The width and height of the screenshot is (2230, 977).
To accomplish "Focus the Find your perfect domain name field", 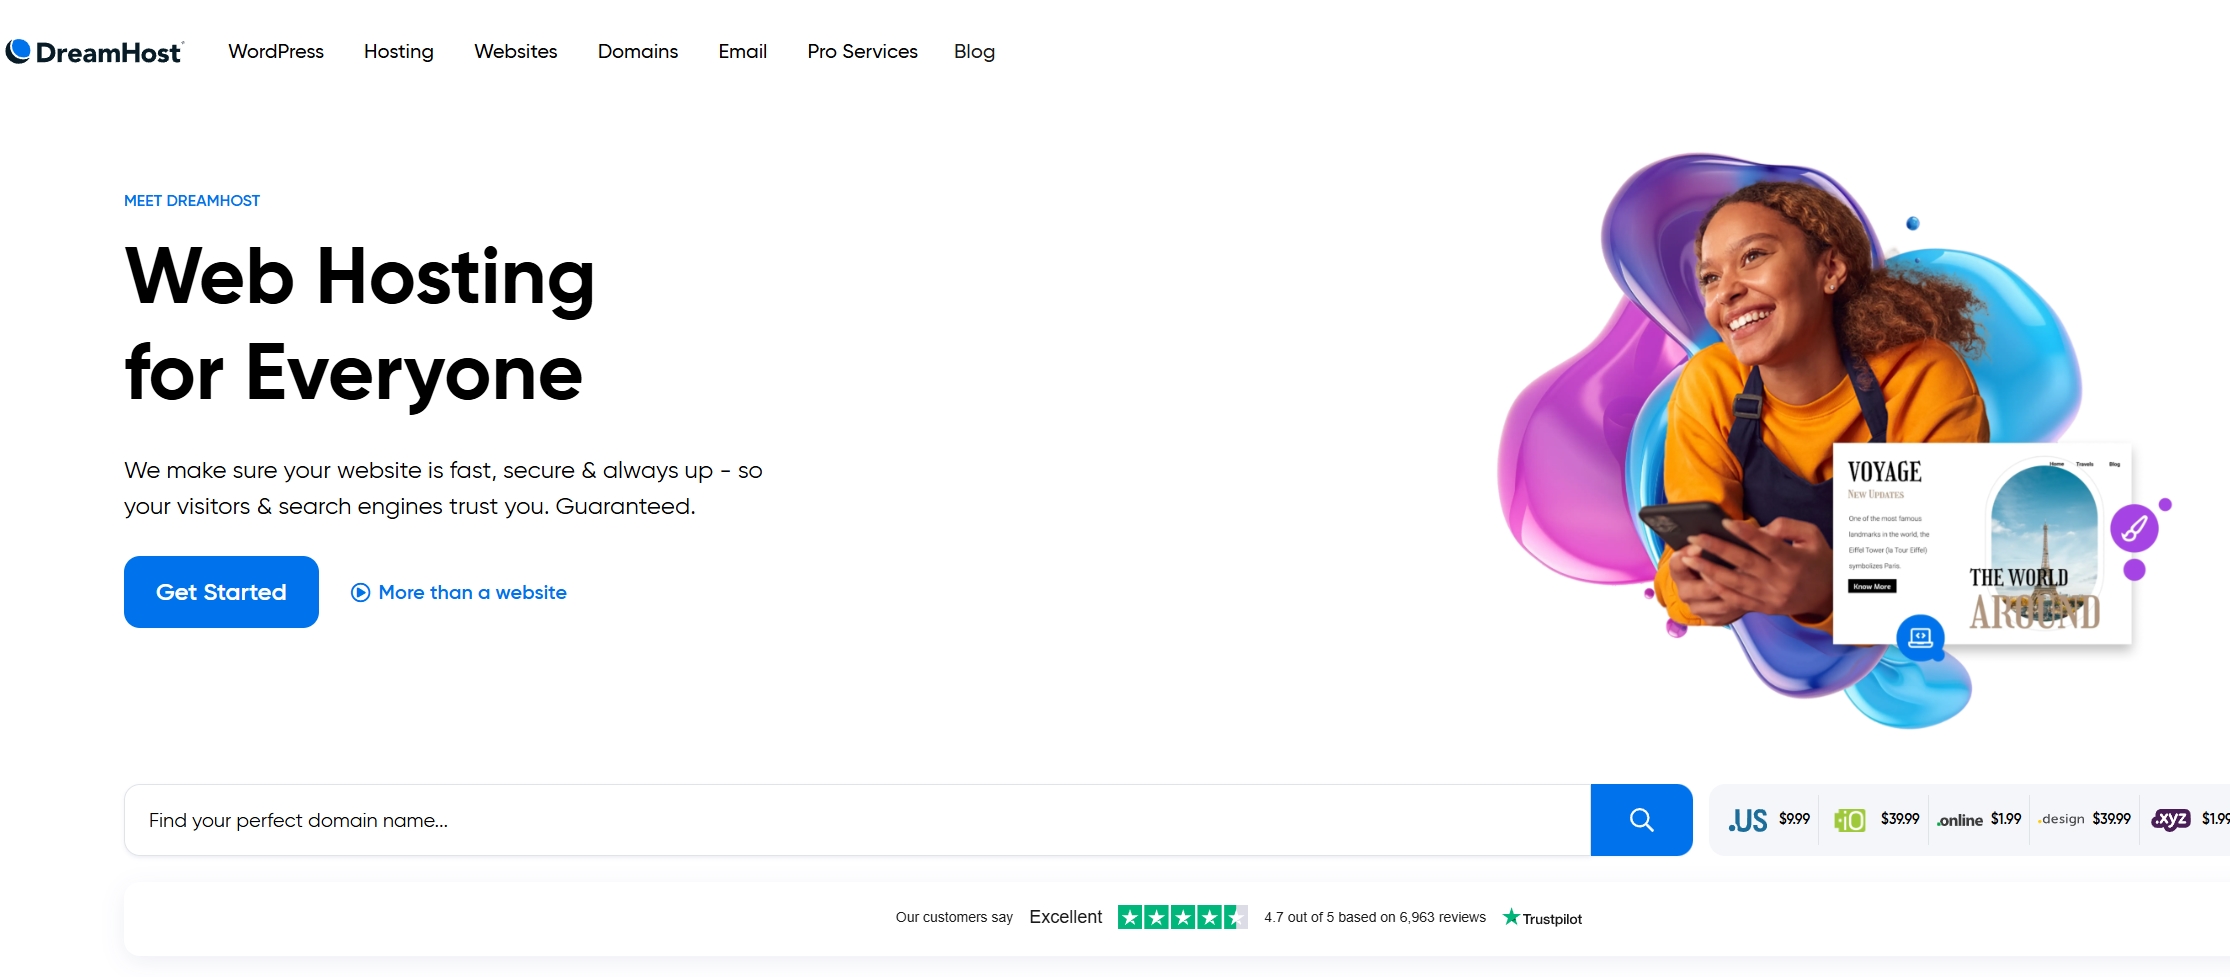I will click(x=857, y=820).
